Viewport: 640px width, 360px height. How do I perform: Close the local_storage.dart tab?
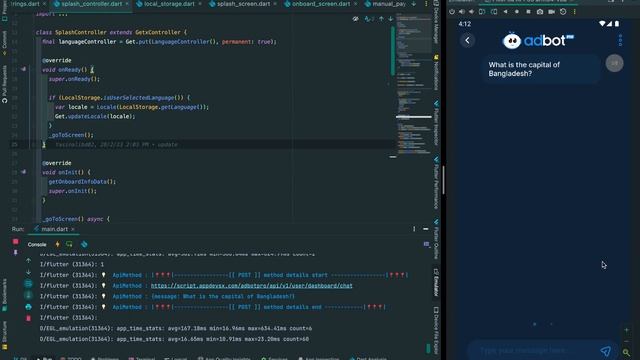tap(200, 4)
